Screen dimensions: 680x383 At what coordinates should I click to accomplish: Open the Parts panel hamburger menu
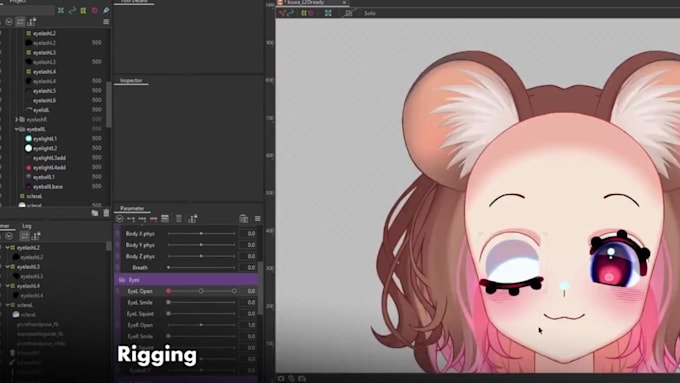tap(106, 22)
